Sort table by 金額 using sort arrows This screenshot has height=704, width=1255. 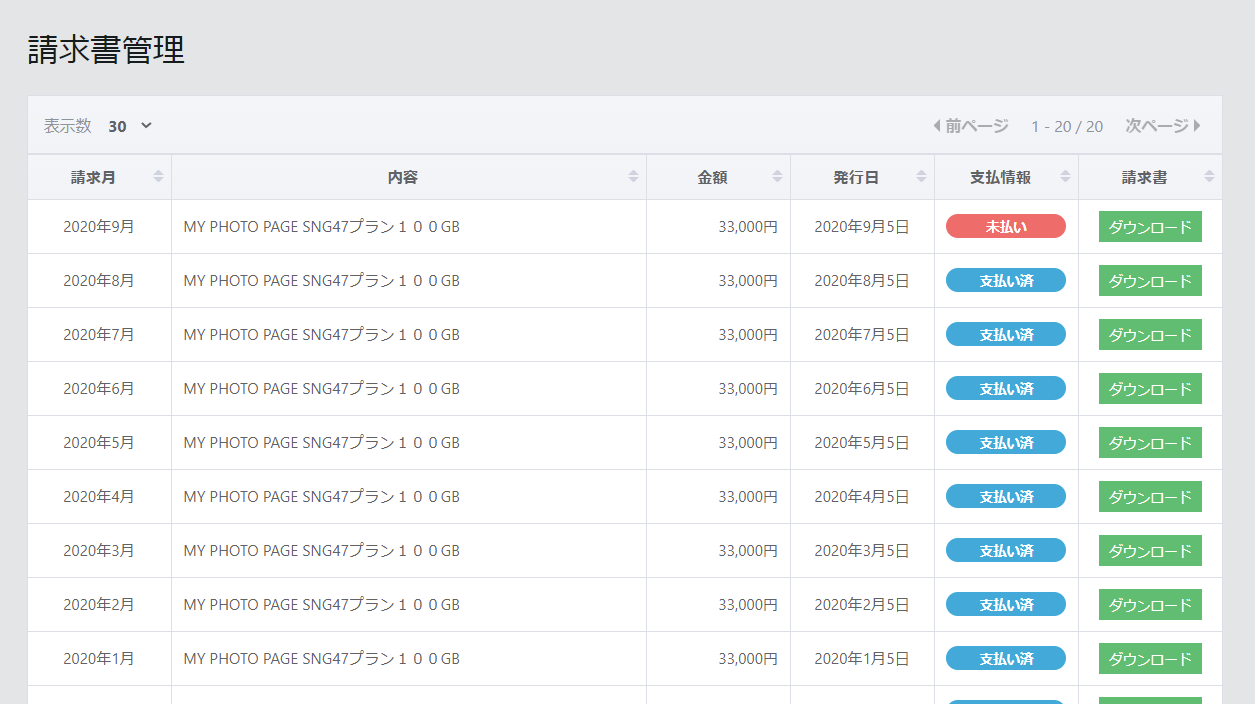(x=777, y=177)
